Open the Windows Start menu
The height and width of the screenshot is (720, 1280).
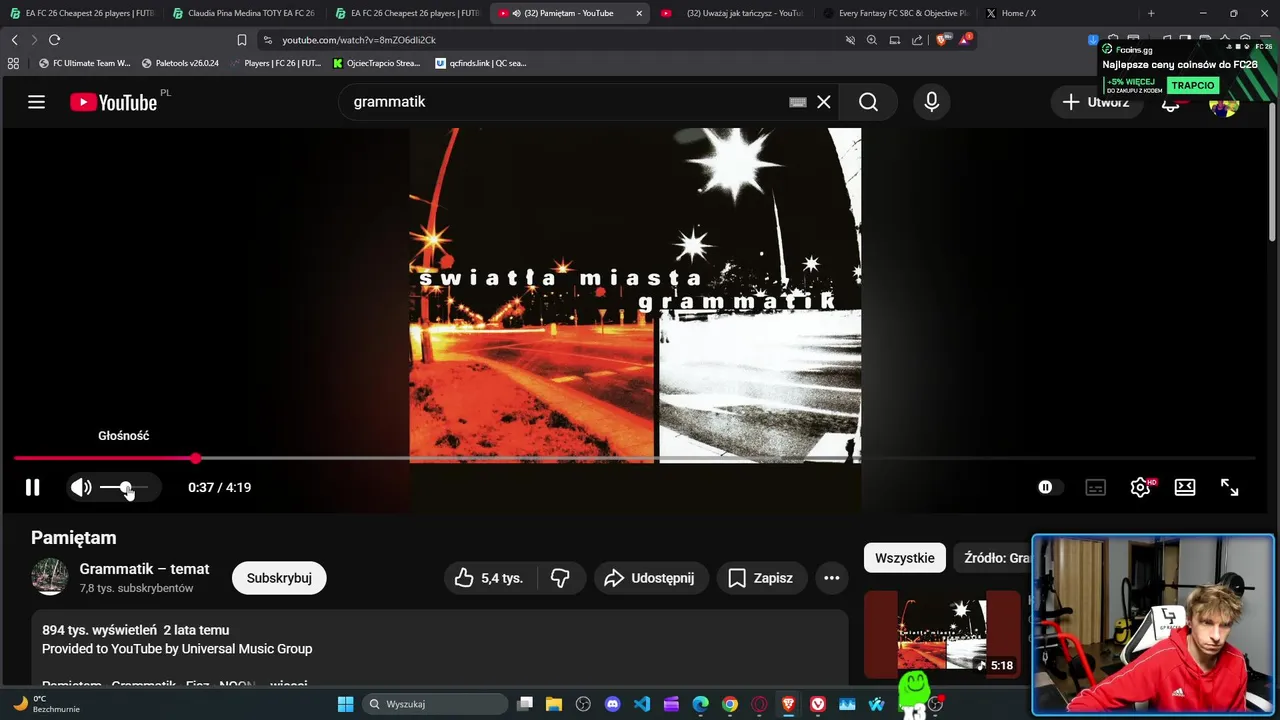pyautogui.click(x=345, y=704)
